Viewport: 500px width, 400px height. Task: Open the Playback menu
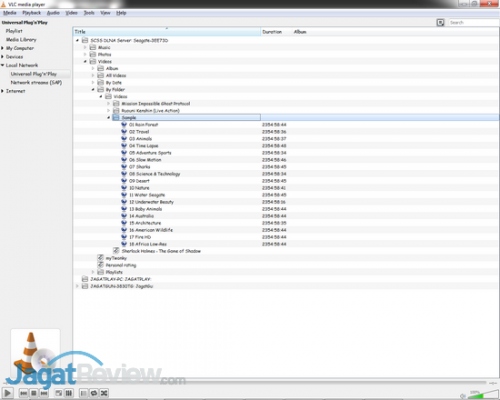(31, 13)
